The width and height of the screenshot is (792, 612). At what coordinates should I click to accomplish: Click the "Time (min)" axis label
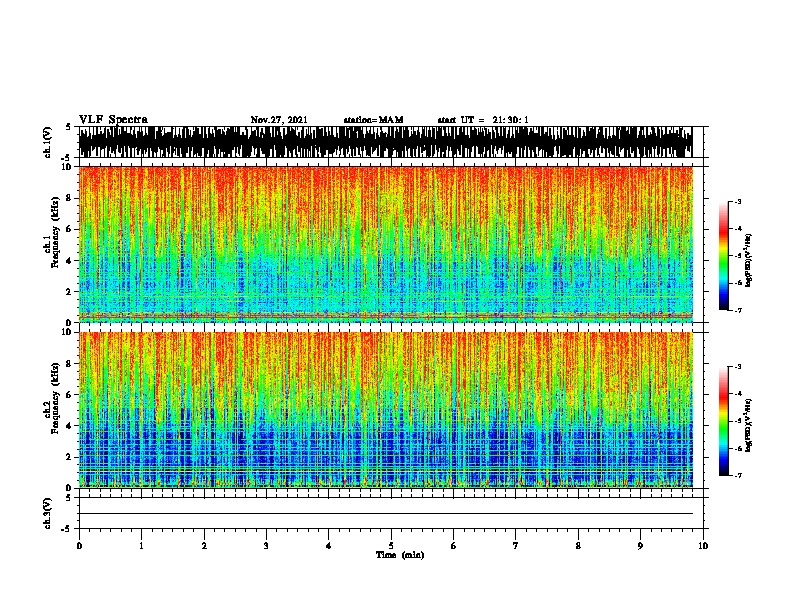400,555
